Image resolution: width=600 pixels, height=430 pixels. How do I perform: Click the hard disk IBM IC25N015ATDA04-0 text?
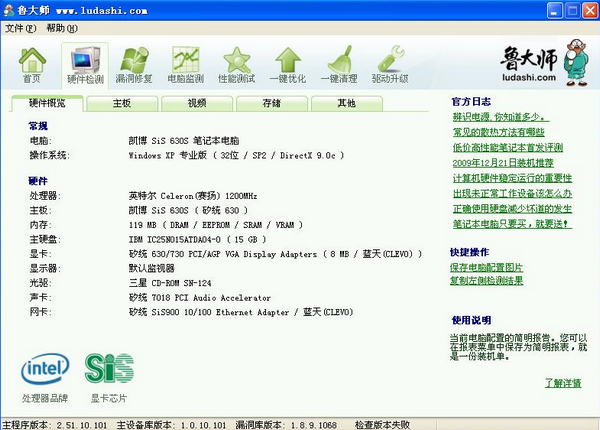[197, 239]
